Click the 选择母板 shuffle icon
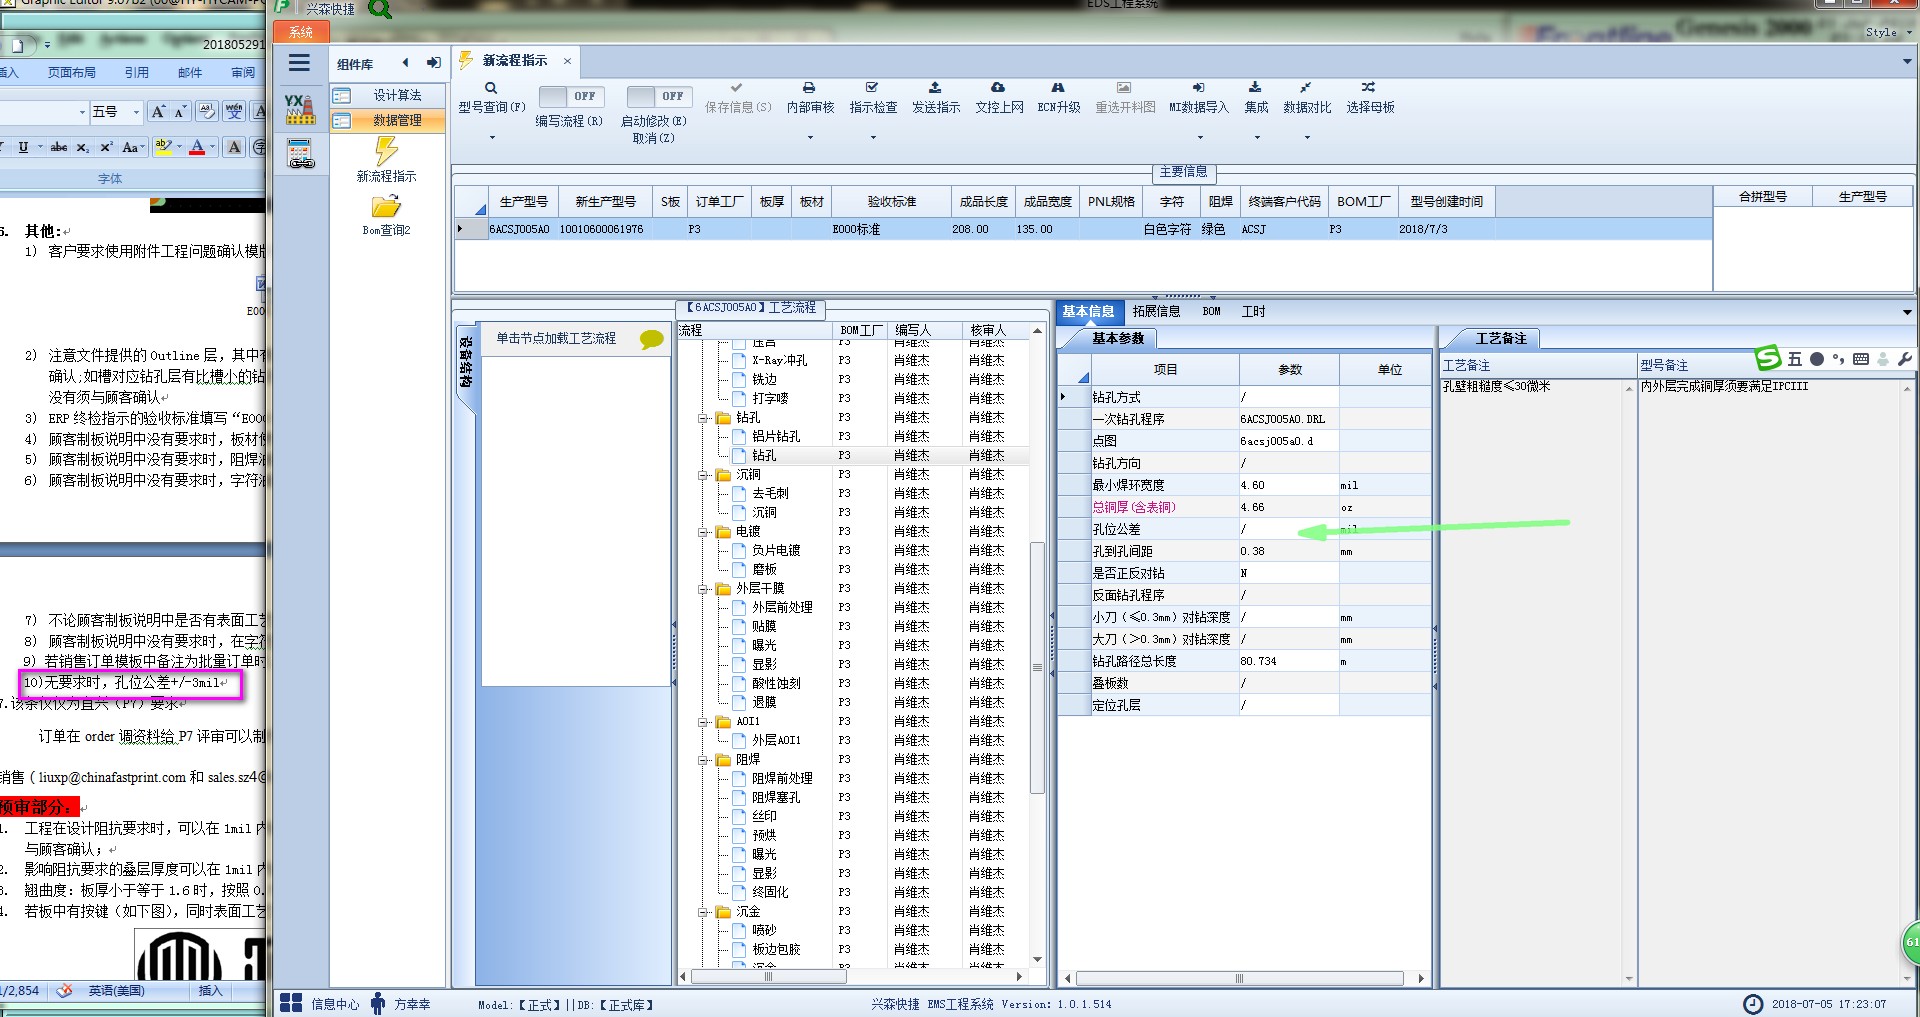 point(1368,88)
